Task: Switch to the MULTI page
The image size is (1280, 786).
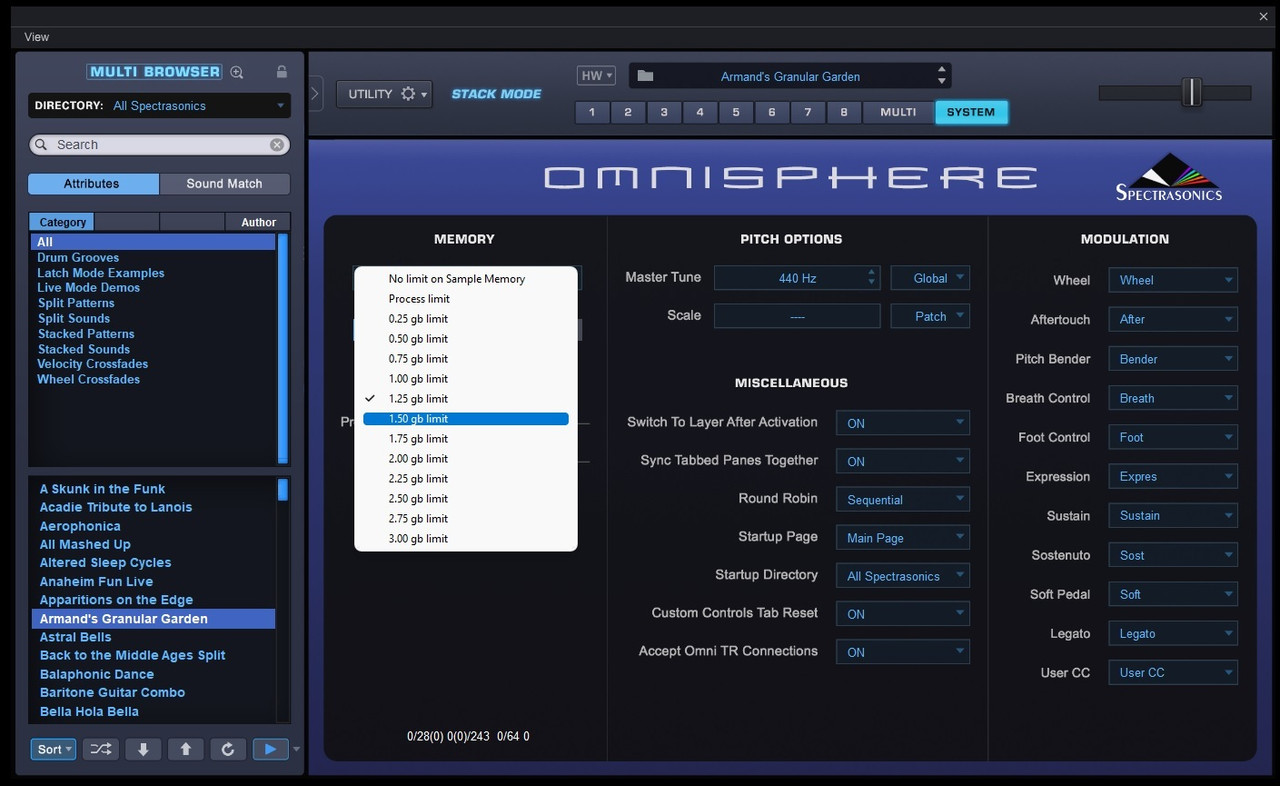Action: tap(898, 112)
